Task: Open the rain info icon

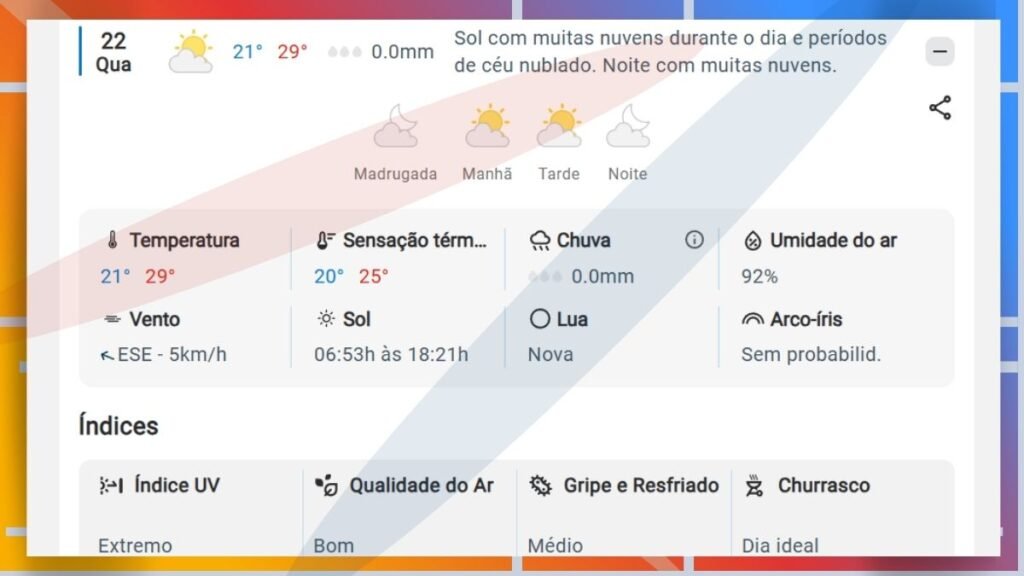Action: (694, 240)
